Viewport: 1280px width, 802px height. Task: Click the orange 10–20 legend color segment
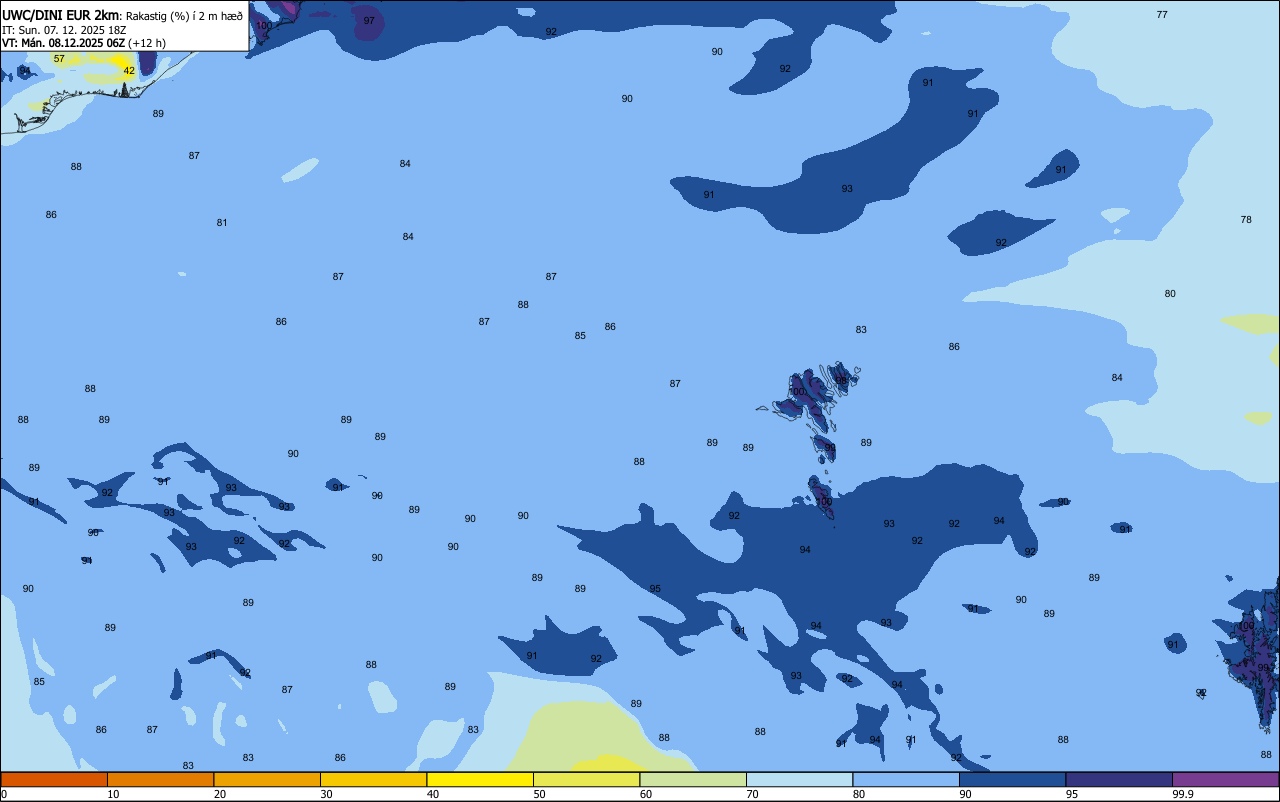point(160,779)
